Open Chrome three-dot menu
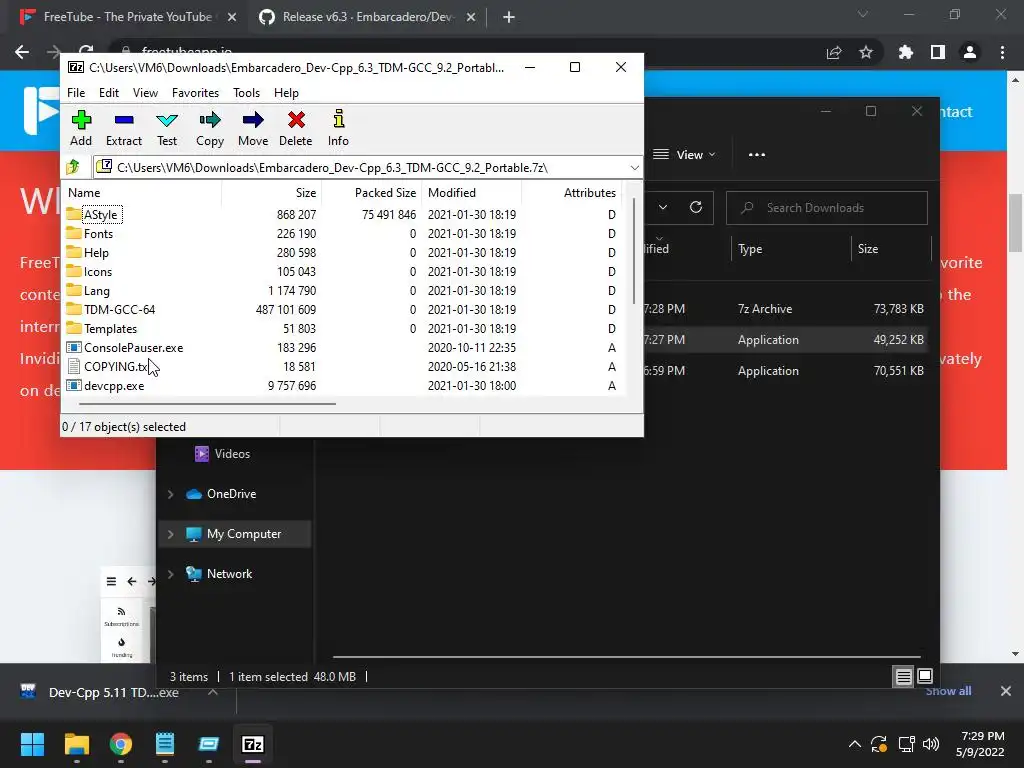The image size is (1024, 768). point(1002,52)
